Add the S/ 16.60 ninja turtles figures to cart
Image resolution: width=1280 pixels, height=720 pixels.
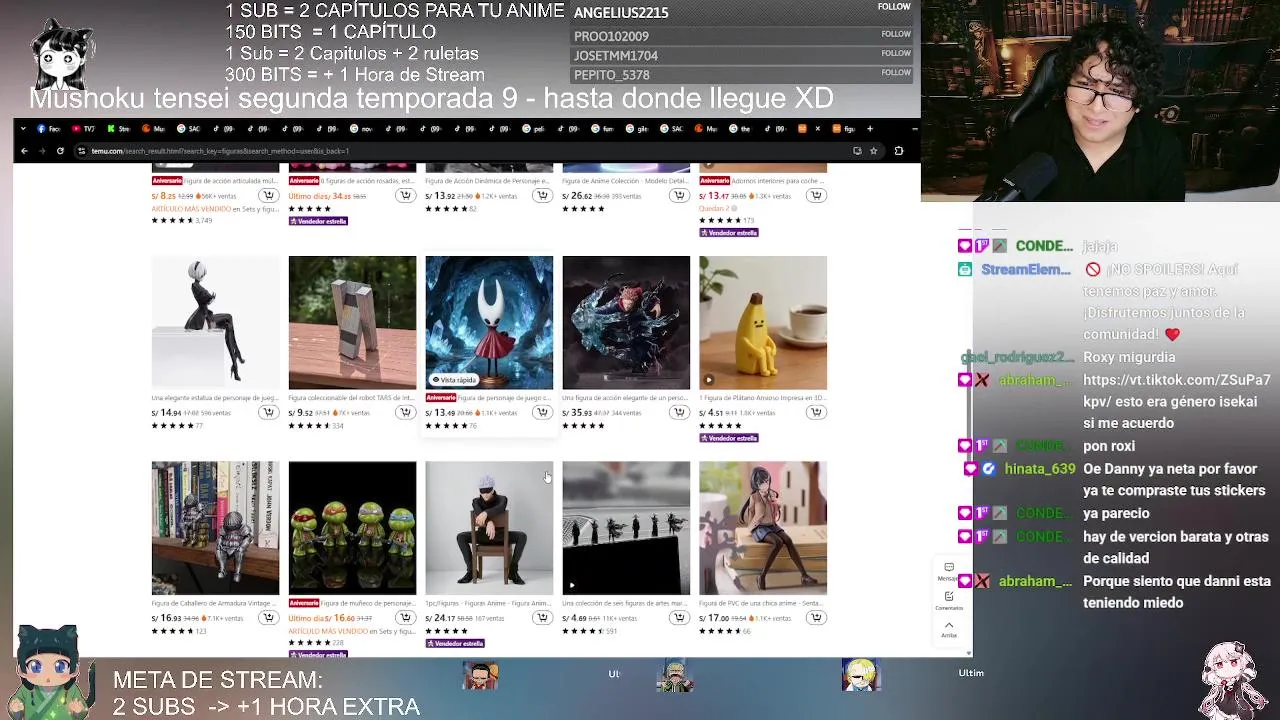tap(405, 618)
